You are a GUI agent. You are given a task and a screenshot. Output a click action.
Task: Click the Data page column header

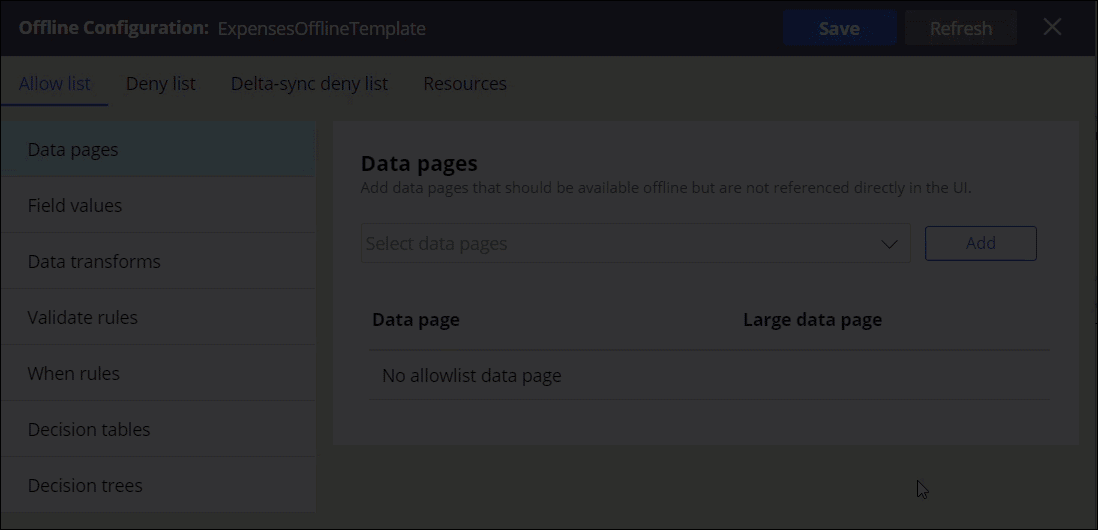(416, 320)
